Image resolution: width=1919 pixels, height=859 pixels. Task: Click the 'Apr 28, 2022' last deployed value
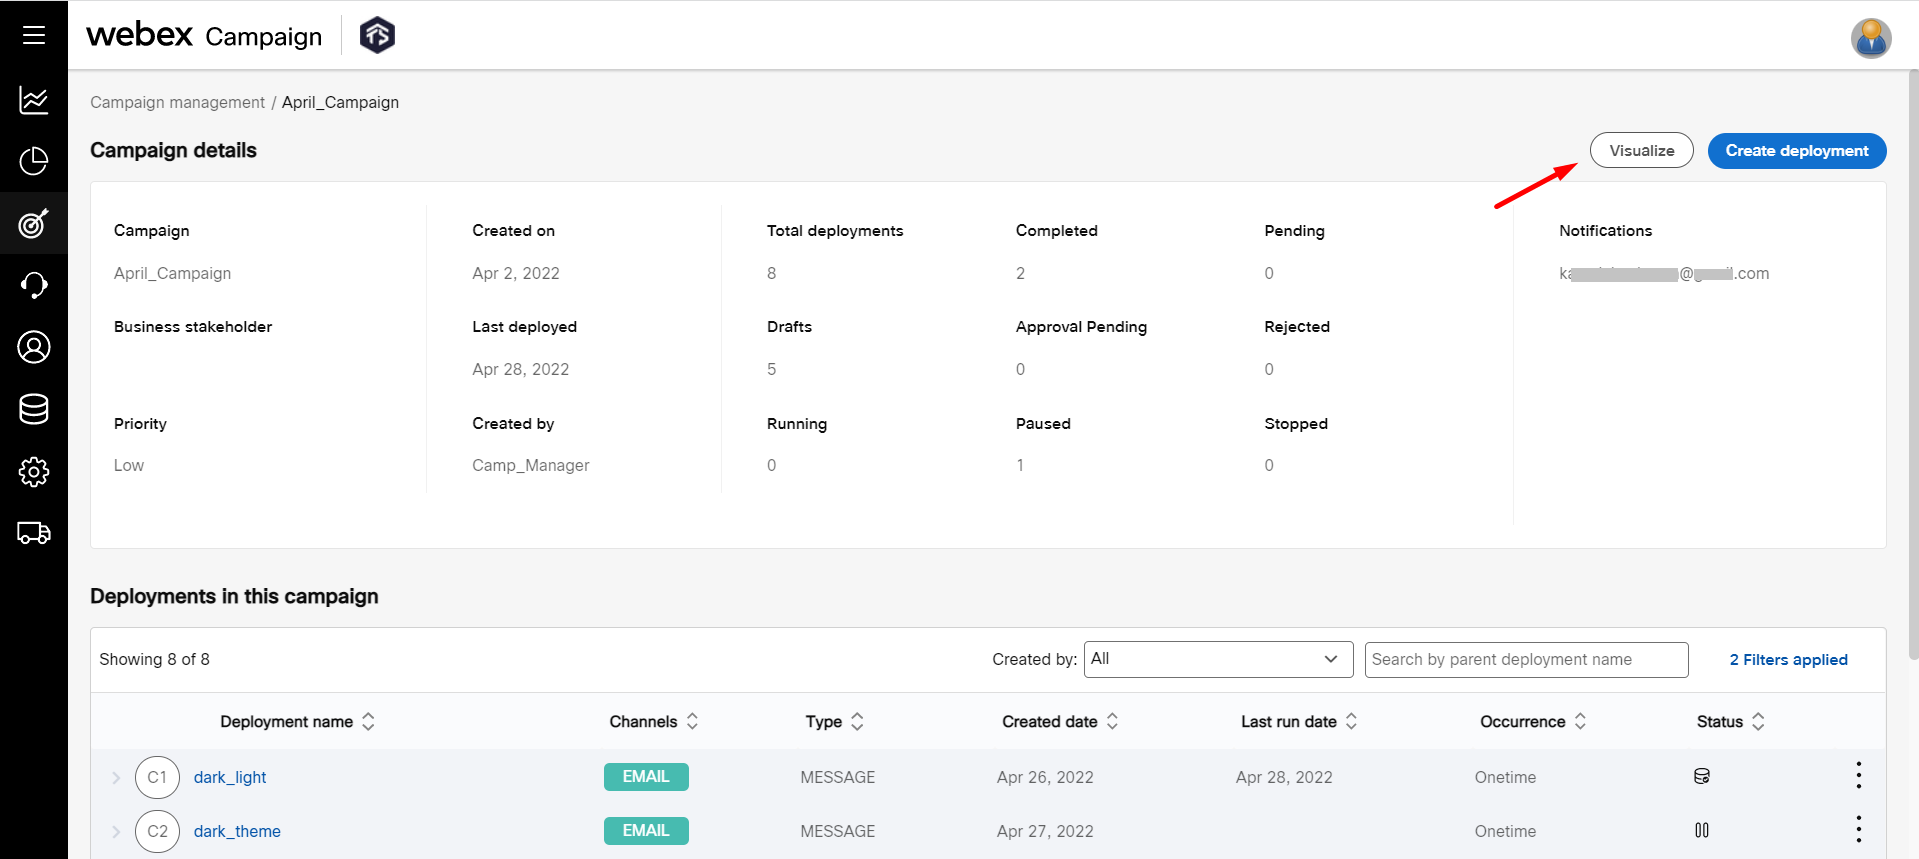pyautogui.click(x=520, y=369)
